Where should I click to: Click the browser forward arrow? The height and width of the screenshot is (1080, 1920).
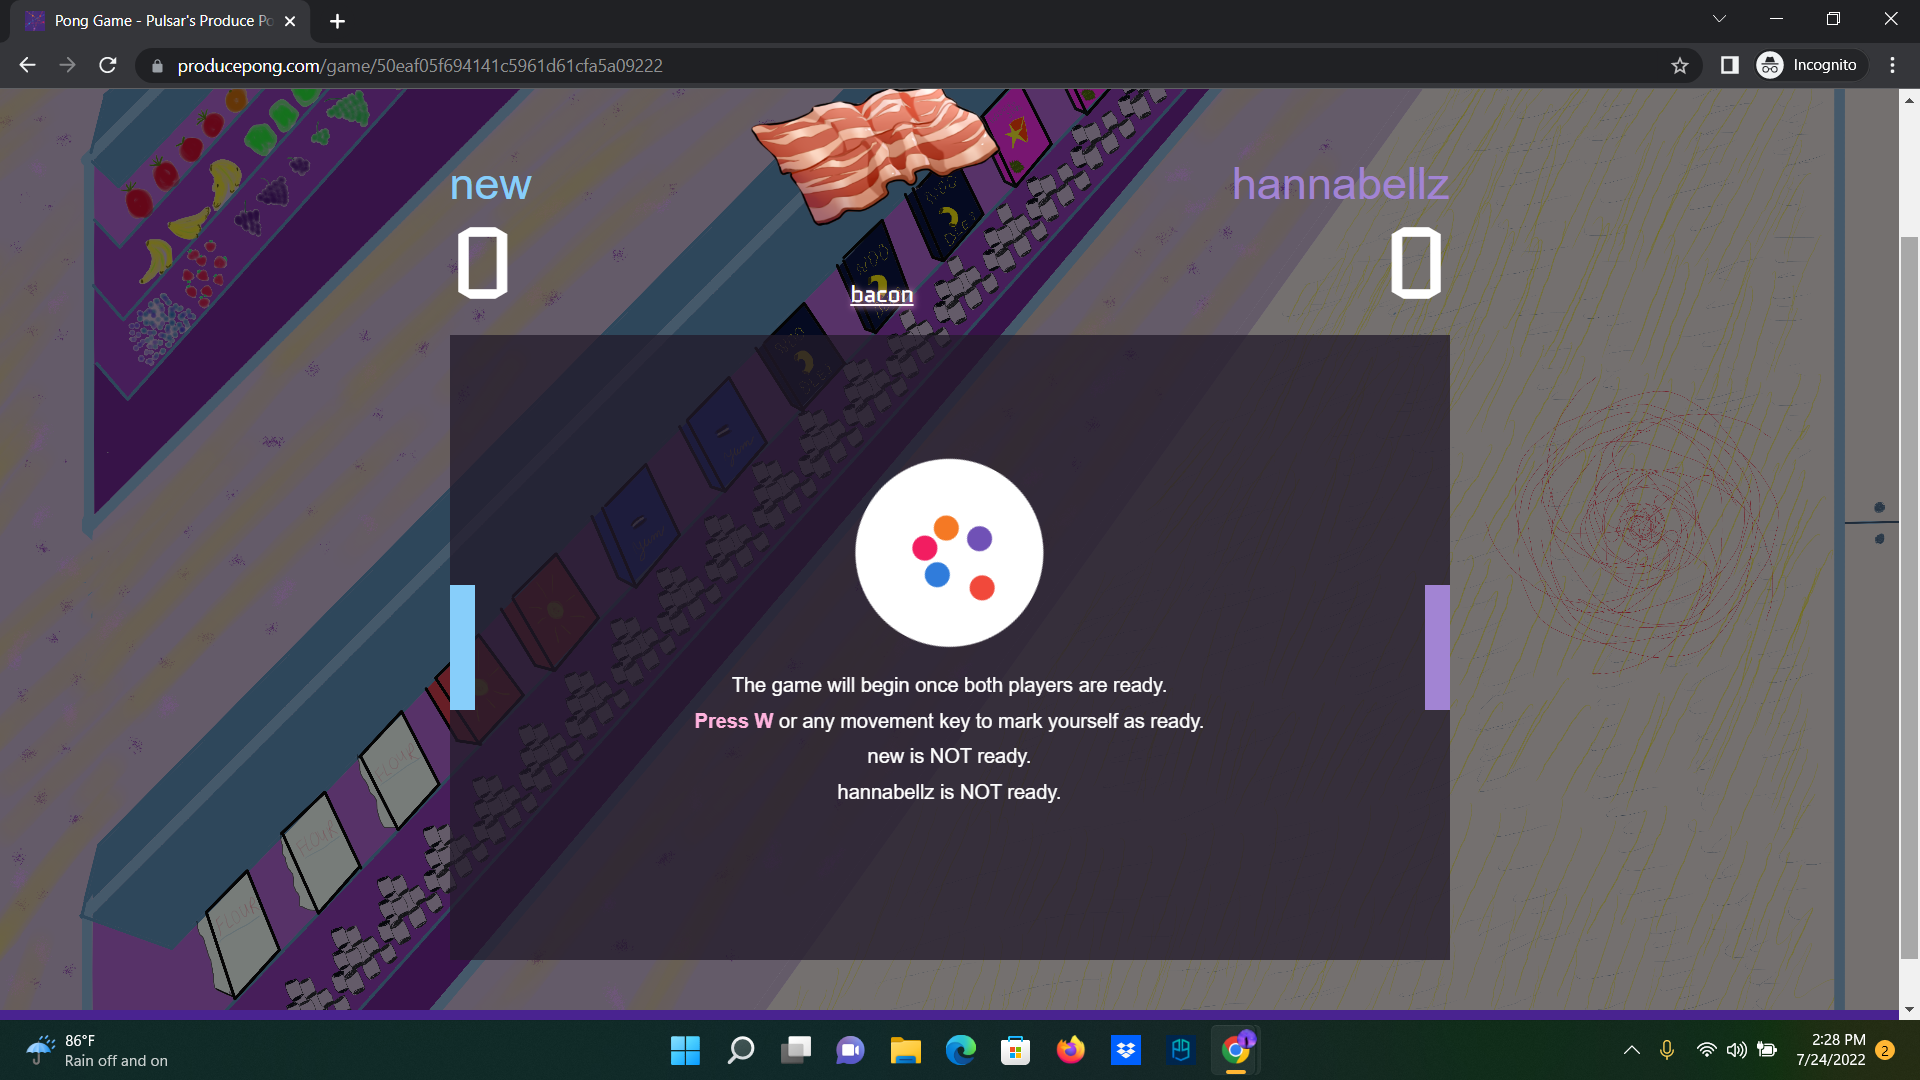click(x=67, y=65)
